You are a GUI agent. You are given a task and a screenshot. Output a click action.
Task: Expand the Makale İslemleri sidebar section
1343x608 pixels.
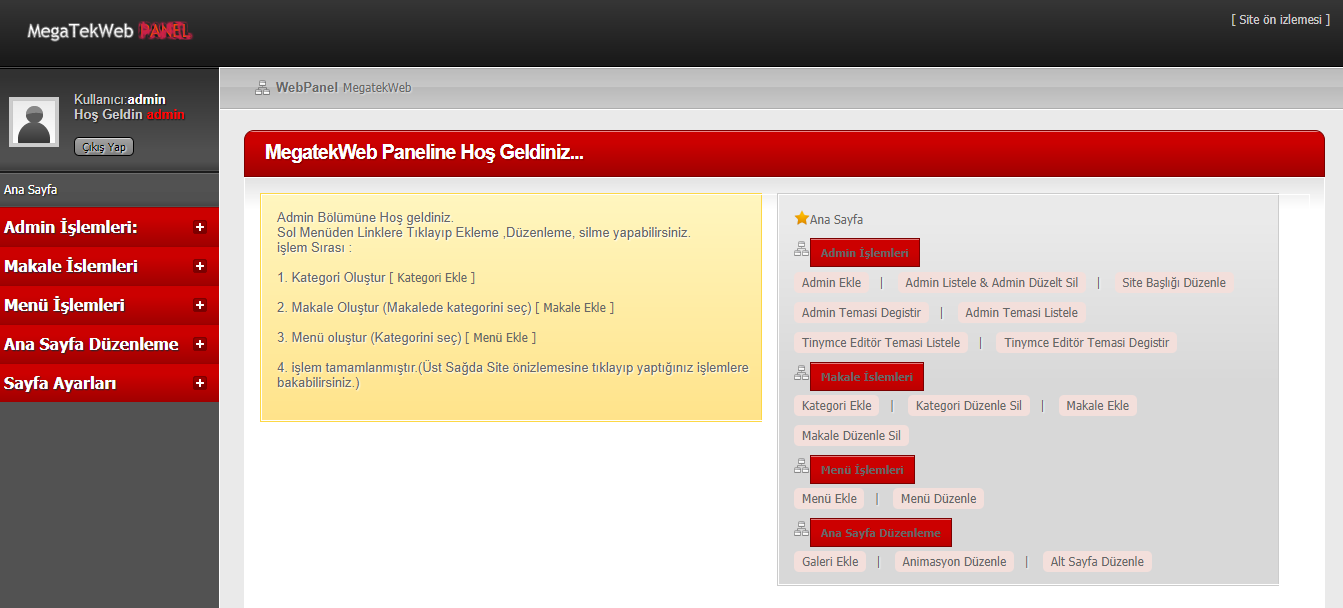(200, 266)
